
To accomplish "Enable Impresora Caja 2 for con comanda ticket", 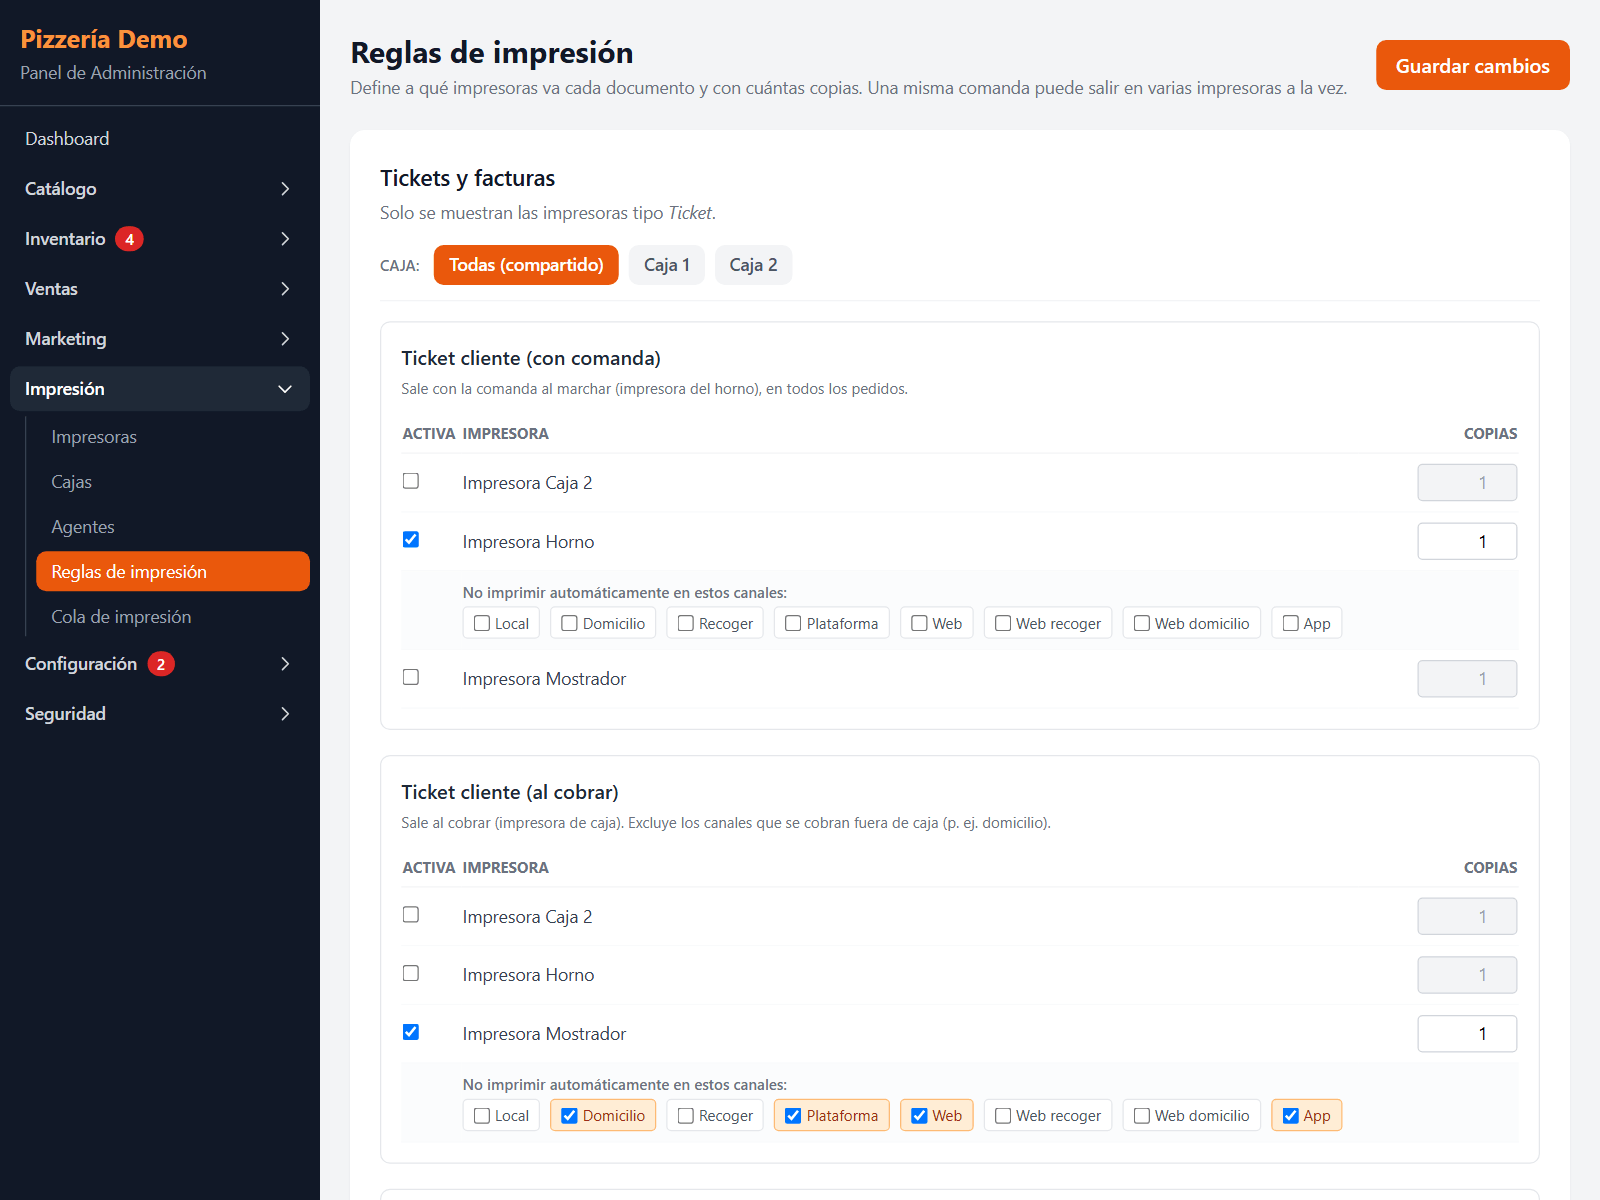I will [x=411, y=481].
